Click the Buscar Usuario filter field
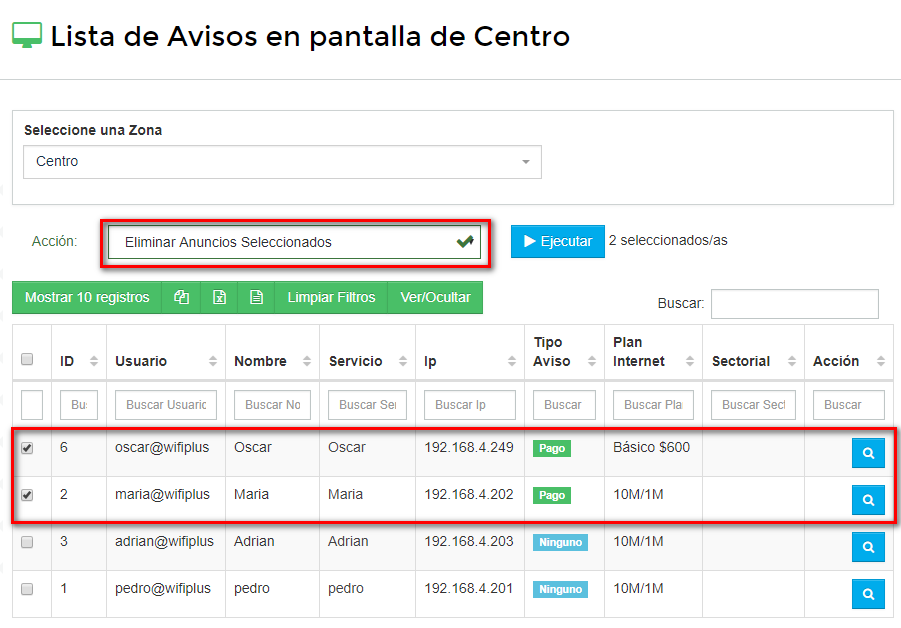 [x=165, y=406]
